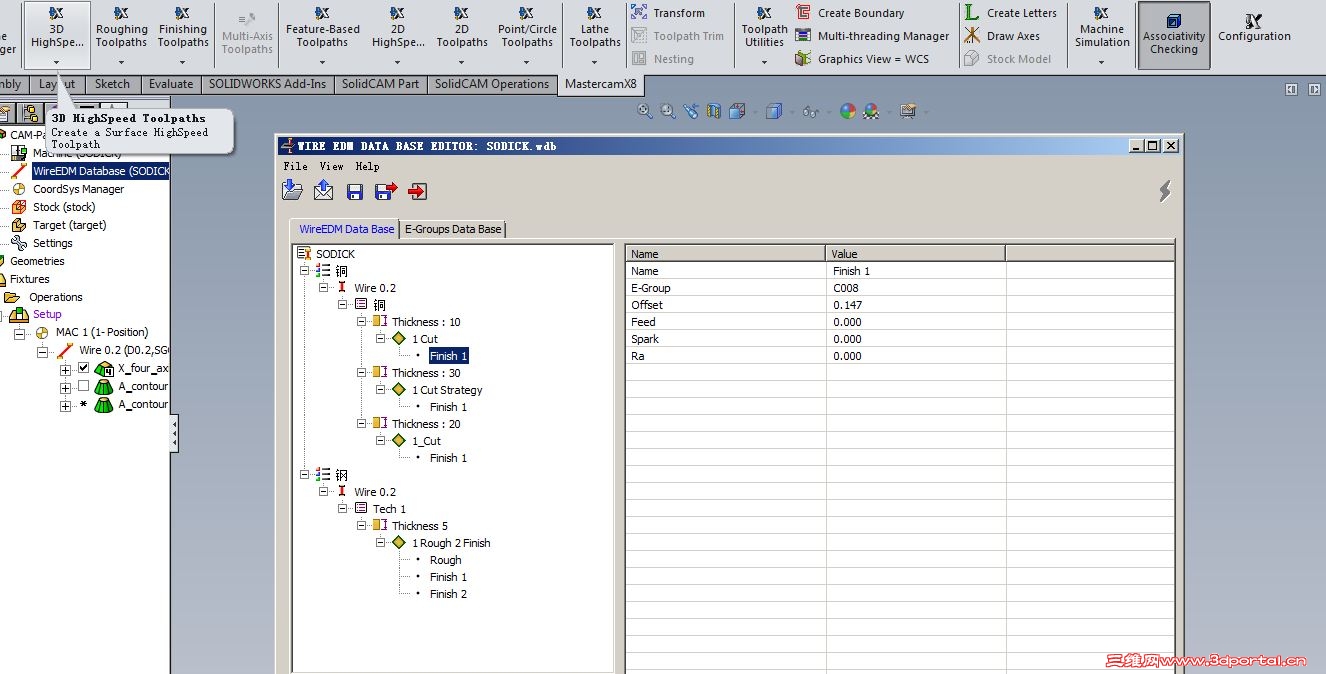Collapse the Tech 1 node
This screenshot has height=674, width=1326.
click(343, 509)
